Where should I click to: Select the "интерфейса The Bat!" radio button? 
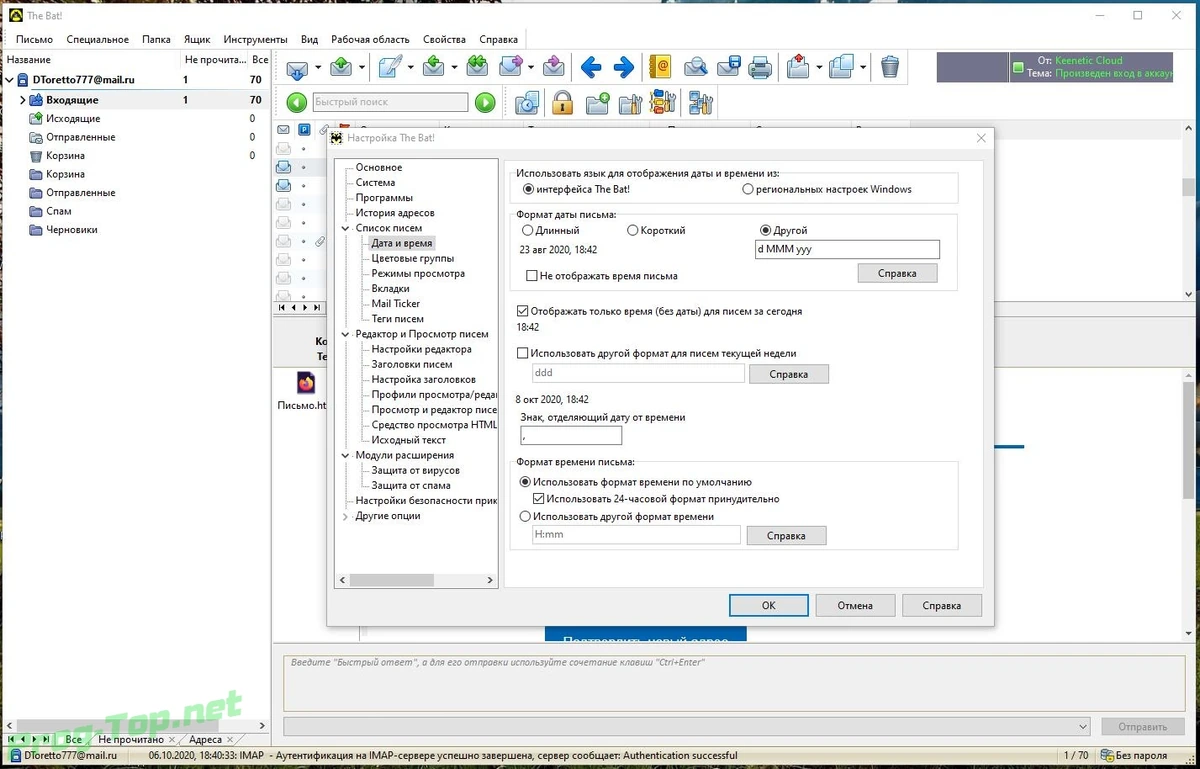tap(528, 189)
